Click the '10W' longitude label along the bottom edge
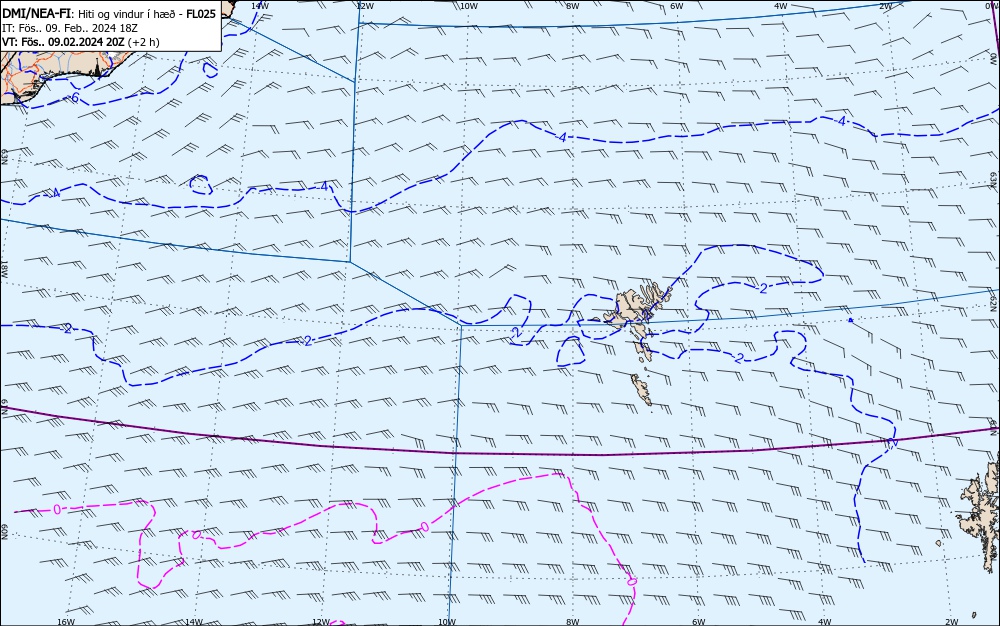This screenshot has height=626, width=1000. pyautogui.click(x=447, y=622)
